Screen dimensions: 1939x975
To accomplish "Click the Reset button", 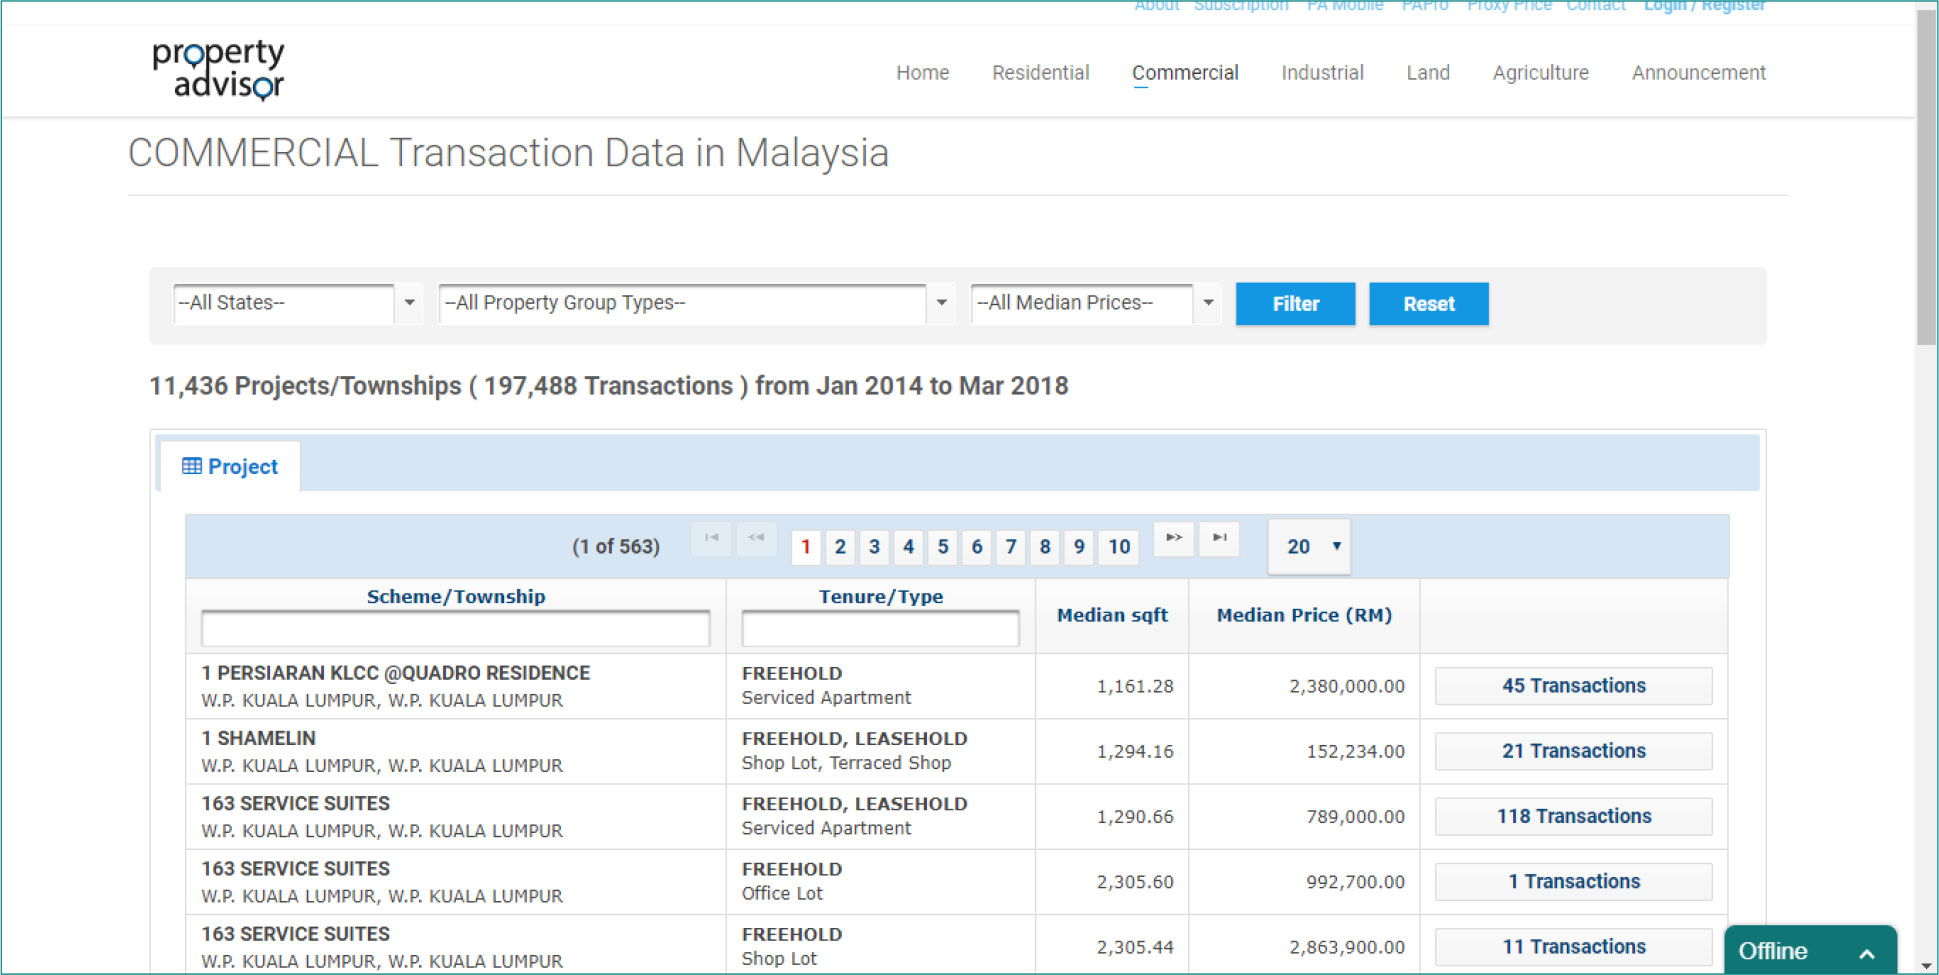I will pos(1428,304).
